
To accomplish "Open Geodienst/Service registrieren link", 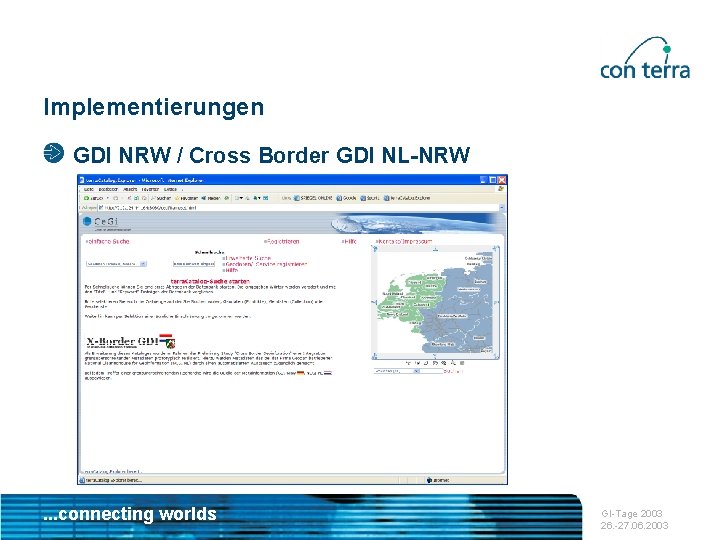I will (265, 264).
